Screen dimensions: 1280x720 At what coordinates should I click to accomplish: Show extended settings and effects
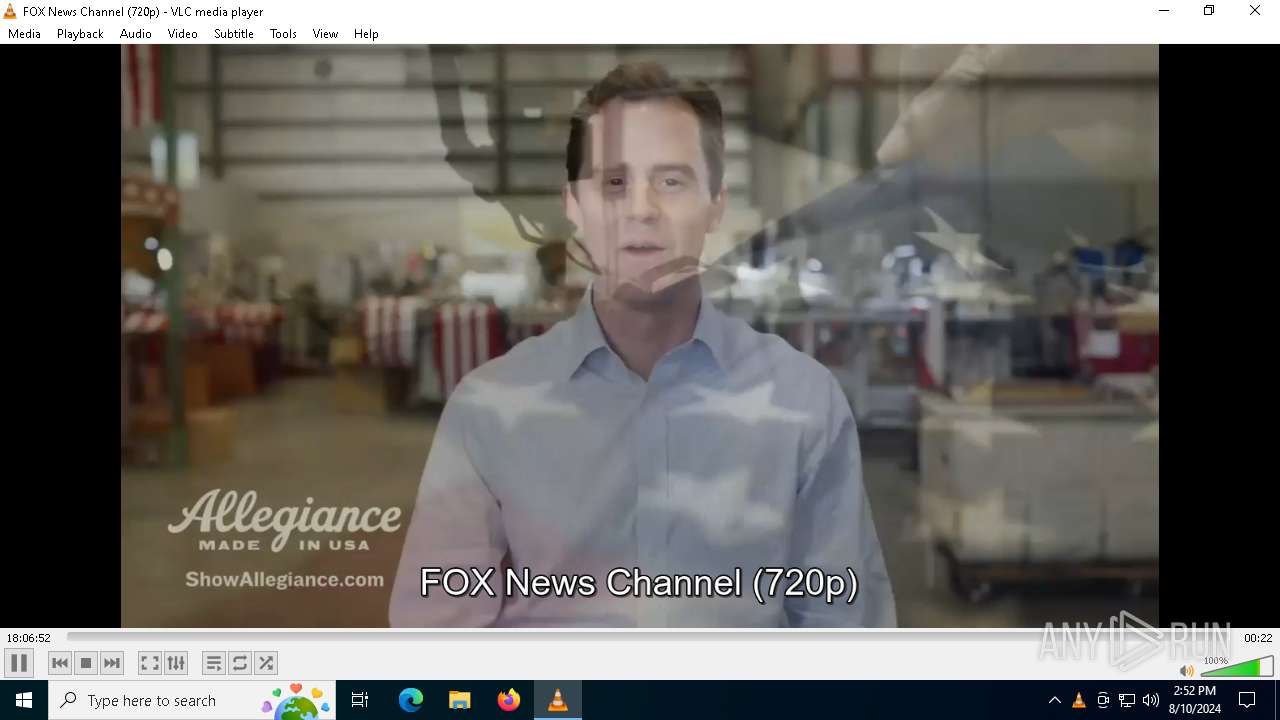[x=176, y=663]
